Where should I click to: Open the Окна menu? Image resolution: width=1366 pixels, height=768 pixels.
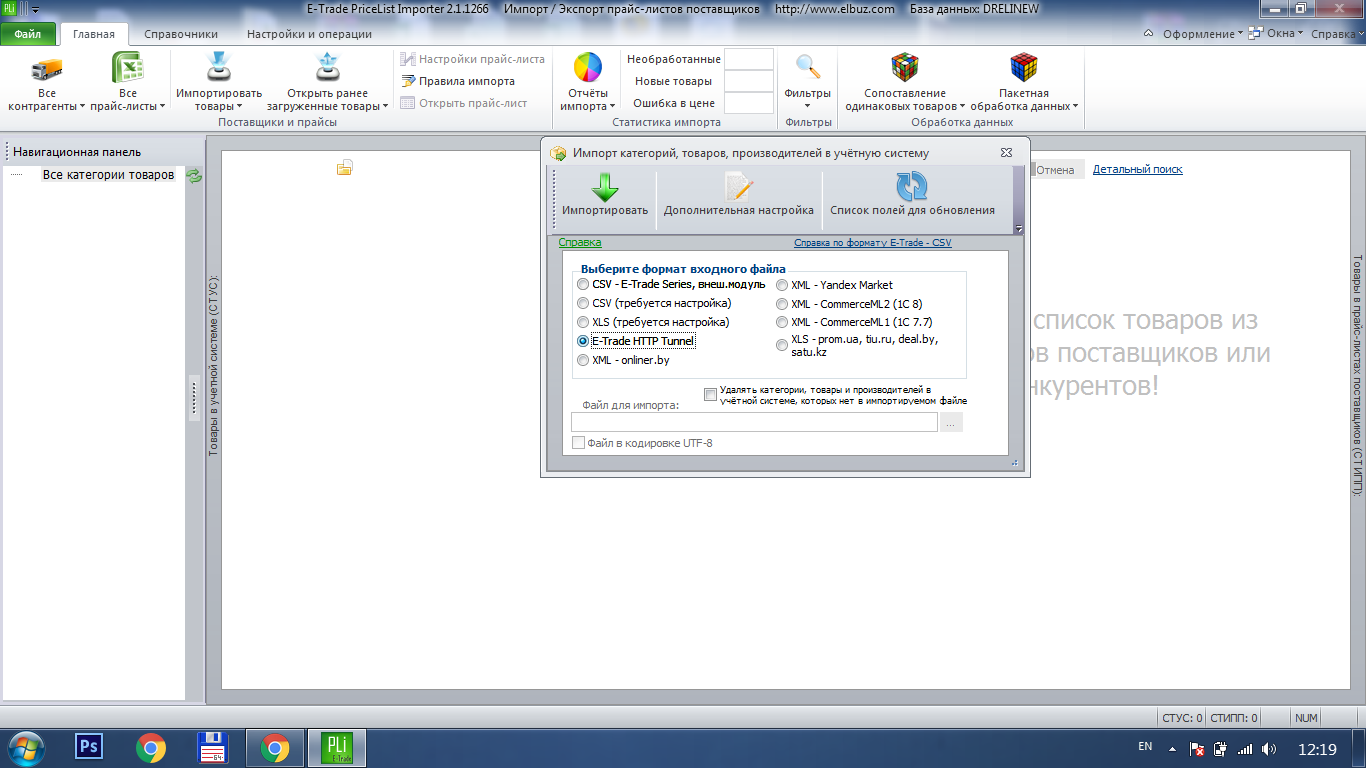(x=1277, y=34)
